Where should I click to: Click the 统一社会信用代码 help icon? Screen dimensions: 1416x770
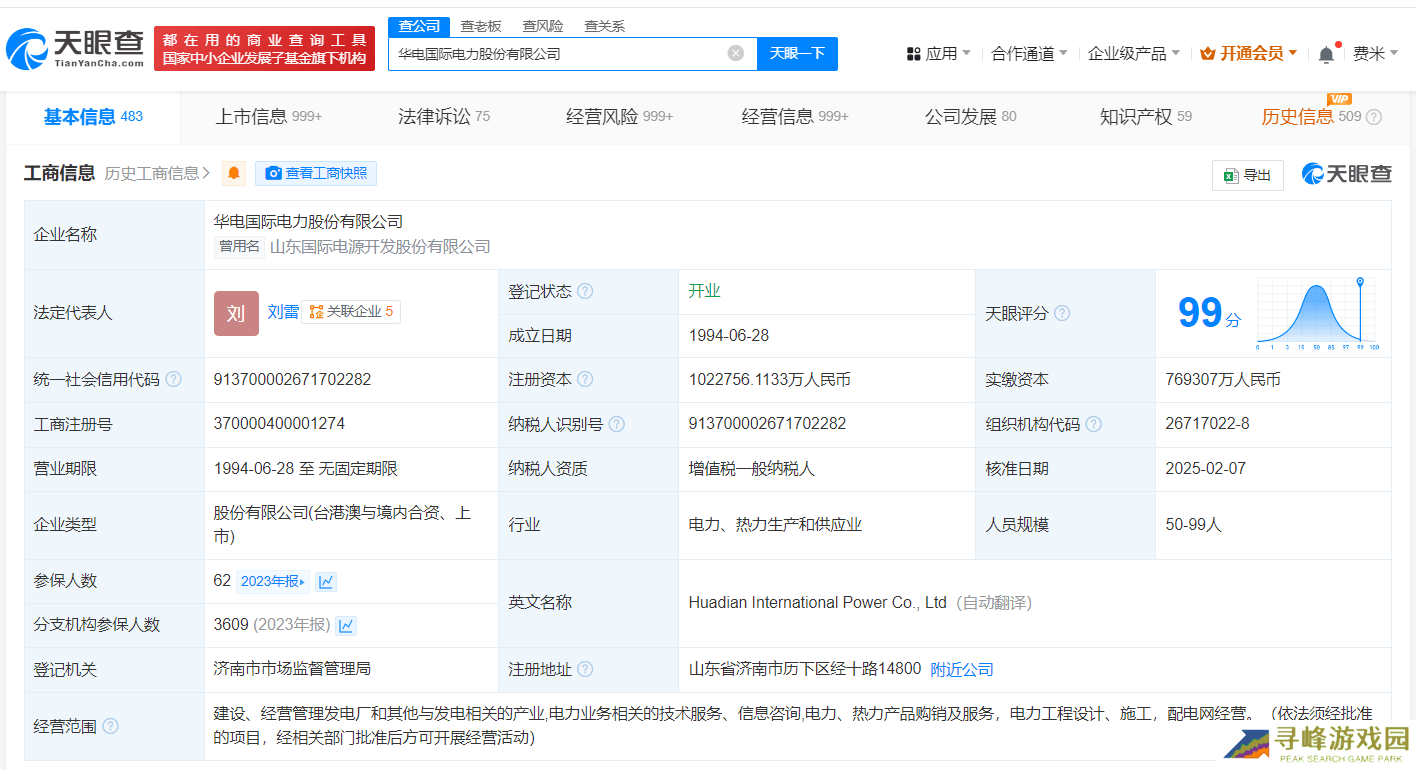coord(174,379)
